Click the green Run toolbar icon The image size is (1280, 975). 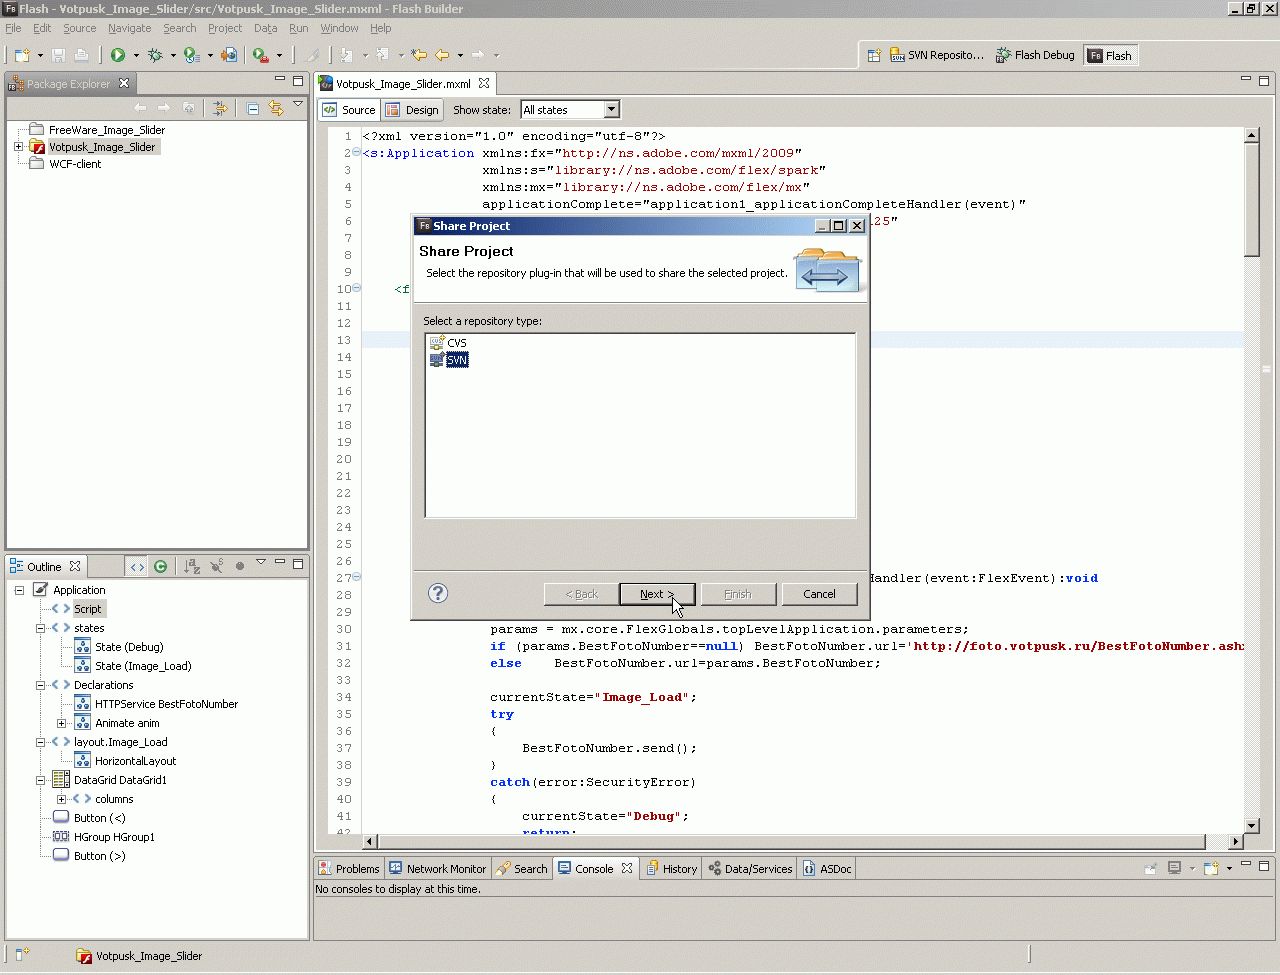point(118,55)
